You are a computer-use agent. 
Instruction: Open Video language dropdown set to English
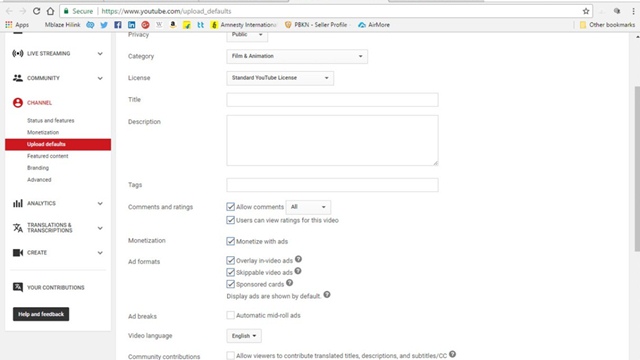tap(244, 336)
